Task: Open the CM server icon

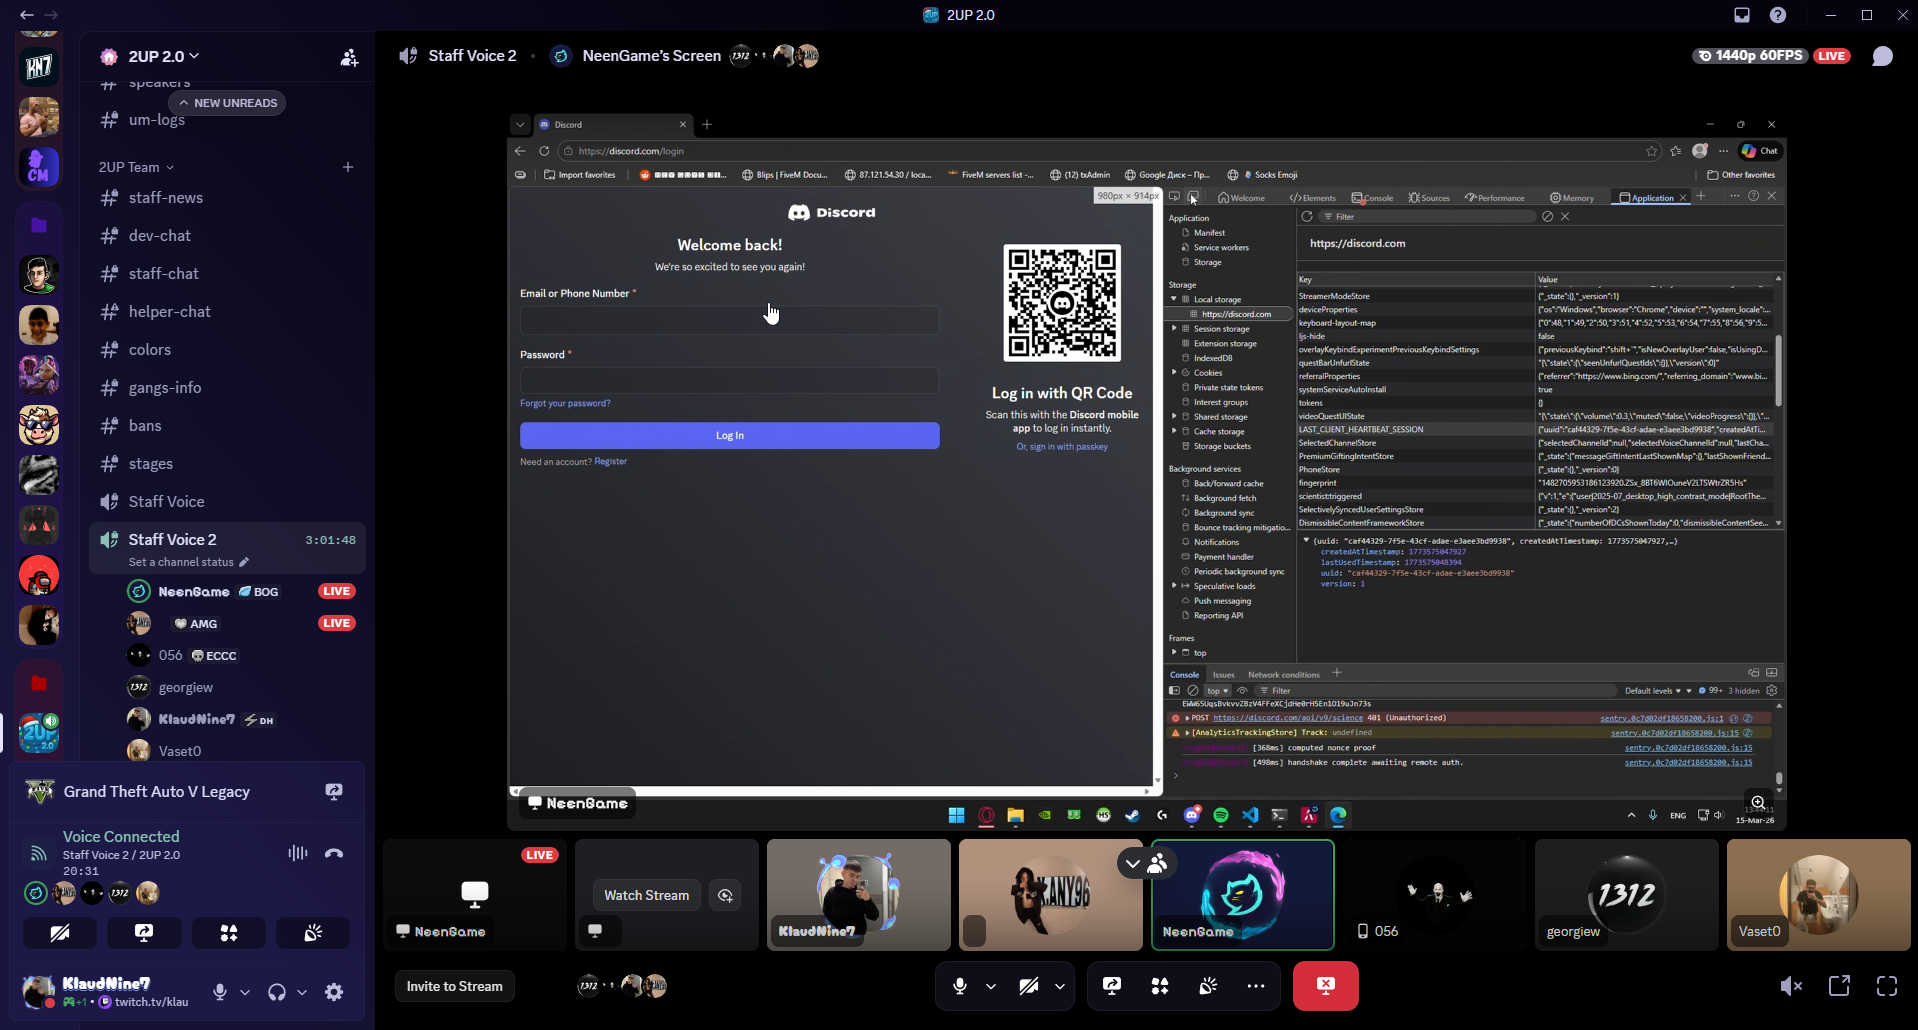Action: (39, 167)
